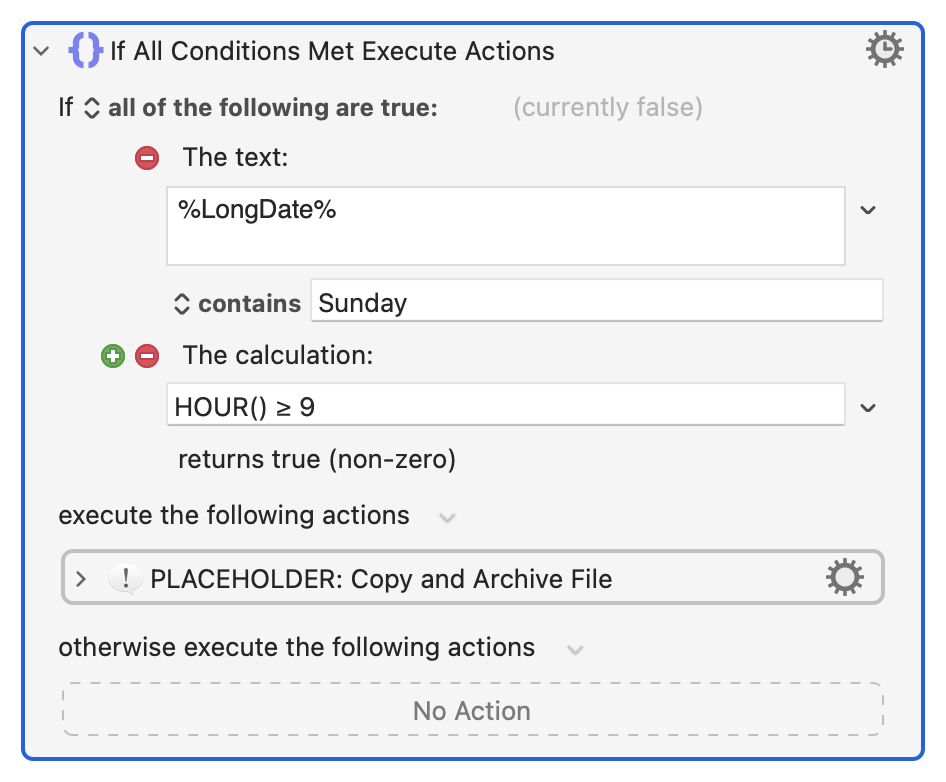Open the dropdown beside the HOUR() calculation field
The image size is (946, 782).
(x=868, y=408)
